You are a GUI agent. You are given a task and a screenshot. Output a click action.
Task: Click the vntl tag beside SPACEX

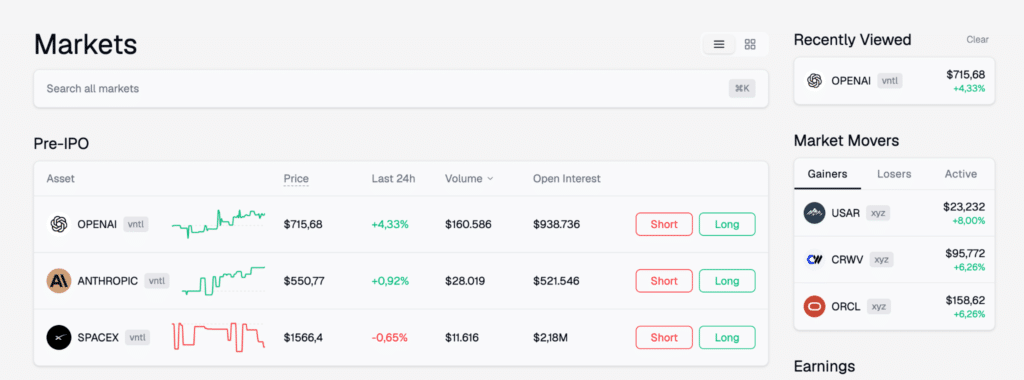point(138,338)
